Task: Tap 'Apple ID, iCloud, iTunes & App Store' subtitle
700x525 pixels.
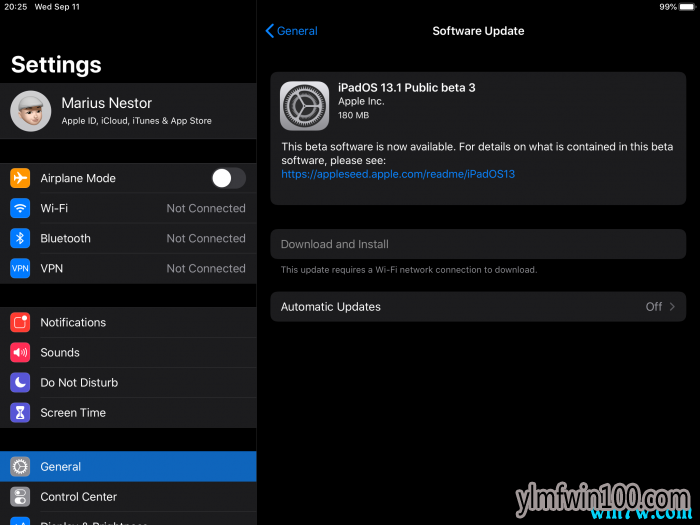Action: (x=137, y=121)
